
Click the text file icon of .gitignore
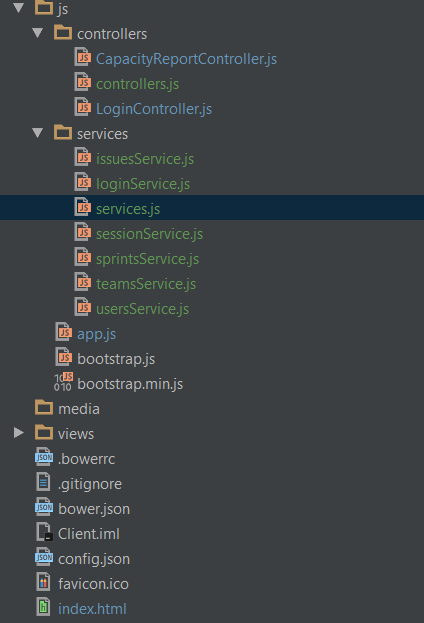tap(43, 483)
